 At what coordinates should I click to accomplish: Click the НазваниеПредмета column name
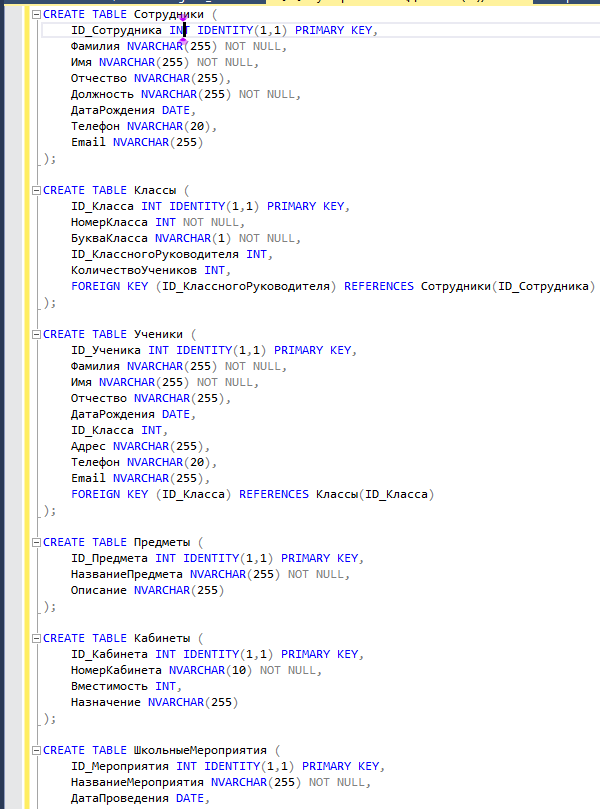[126, 574]
